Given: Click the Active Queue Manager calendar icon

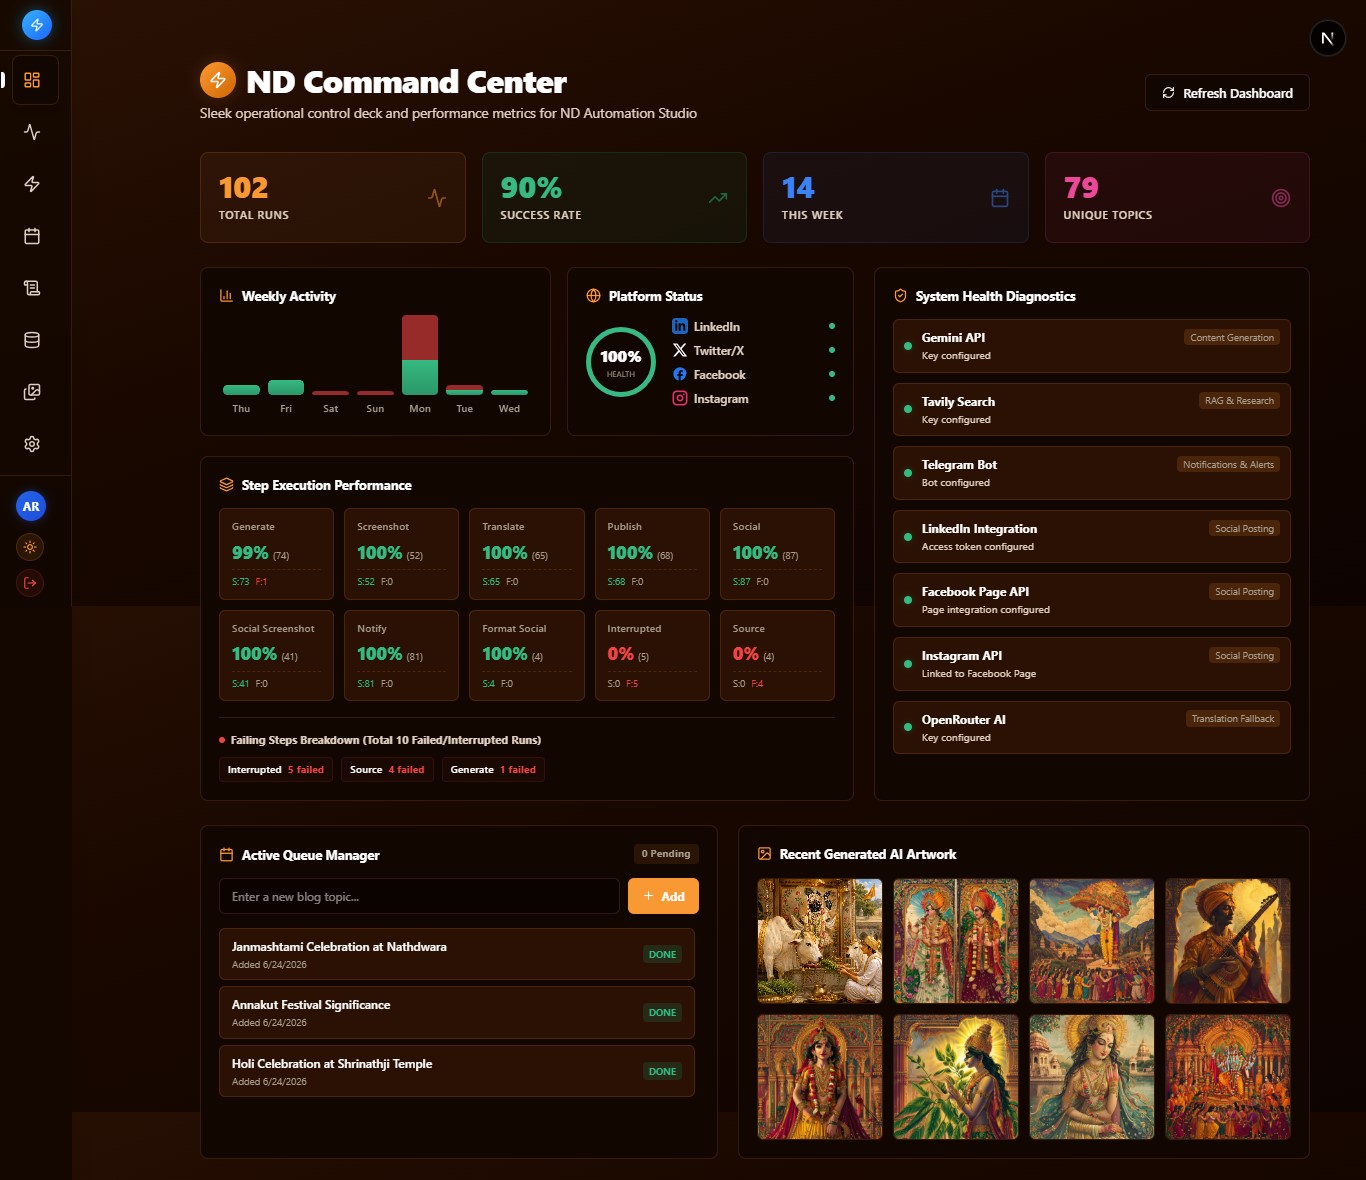Looking at the screenshot, I should point(226,855).
